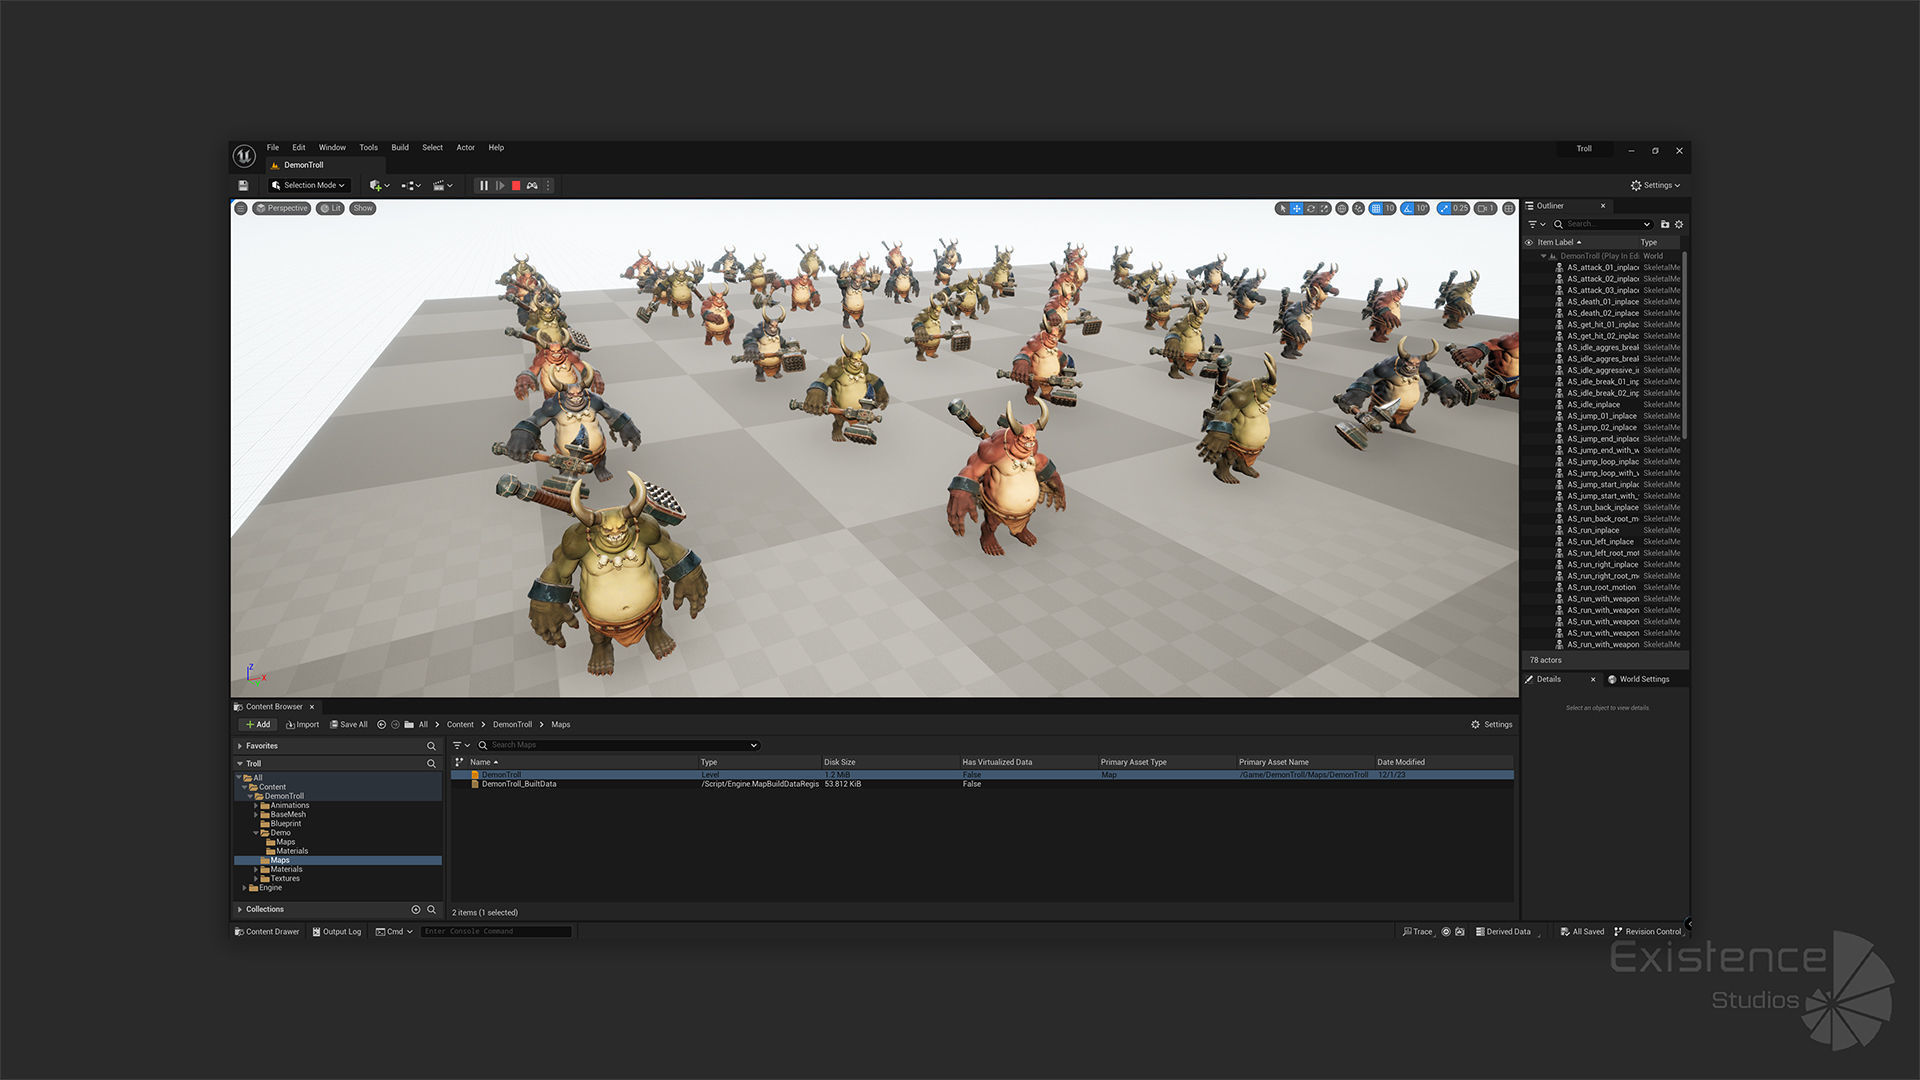This screenshot has width=1920, height=1080.
Task: Select the scale transform gizmo tool
Action: (x=1325, y=208)
